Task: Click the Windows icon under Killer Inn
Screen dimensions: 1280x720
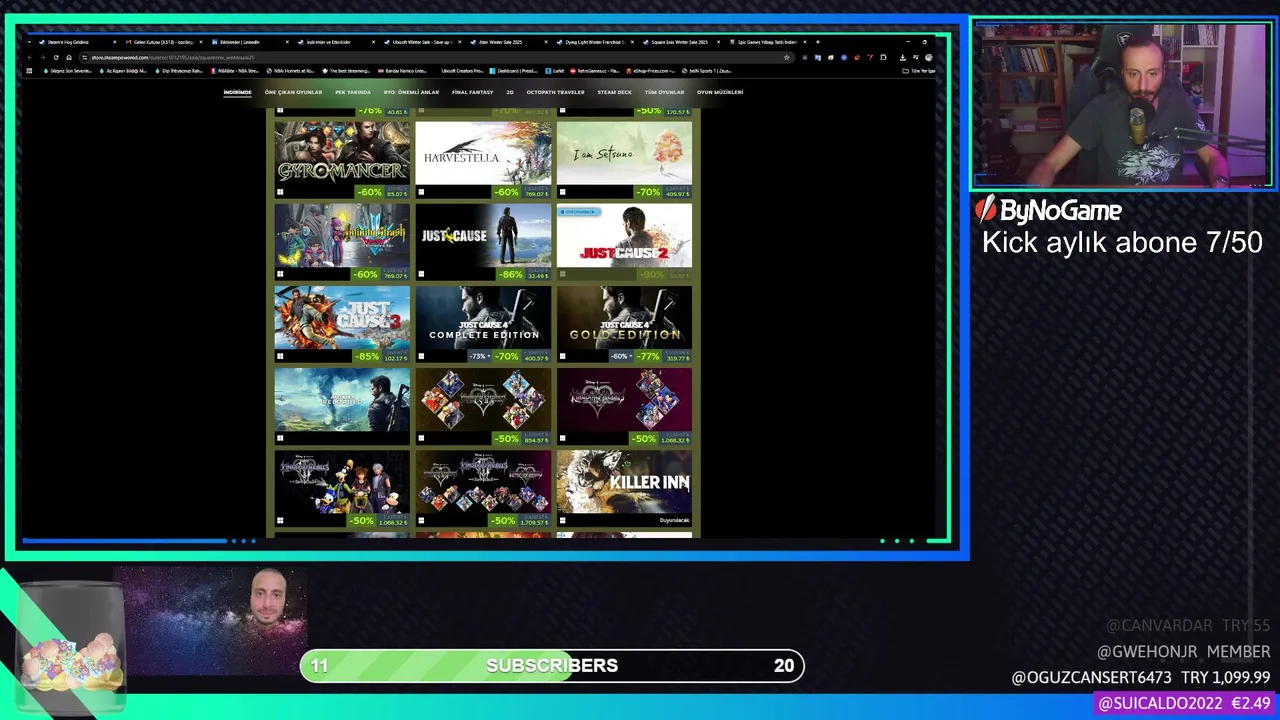Action: (562, 520)
